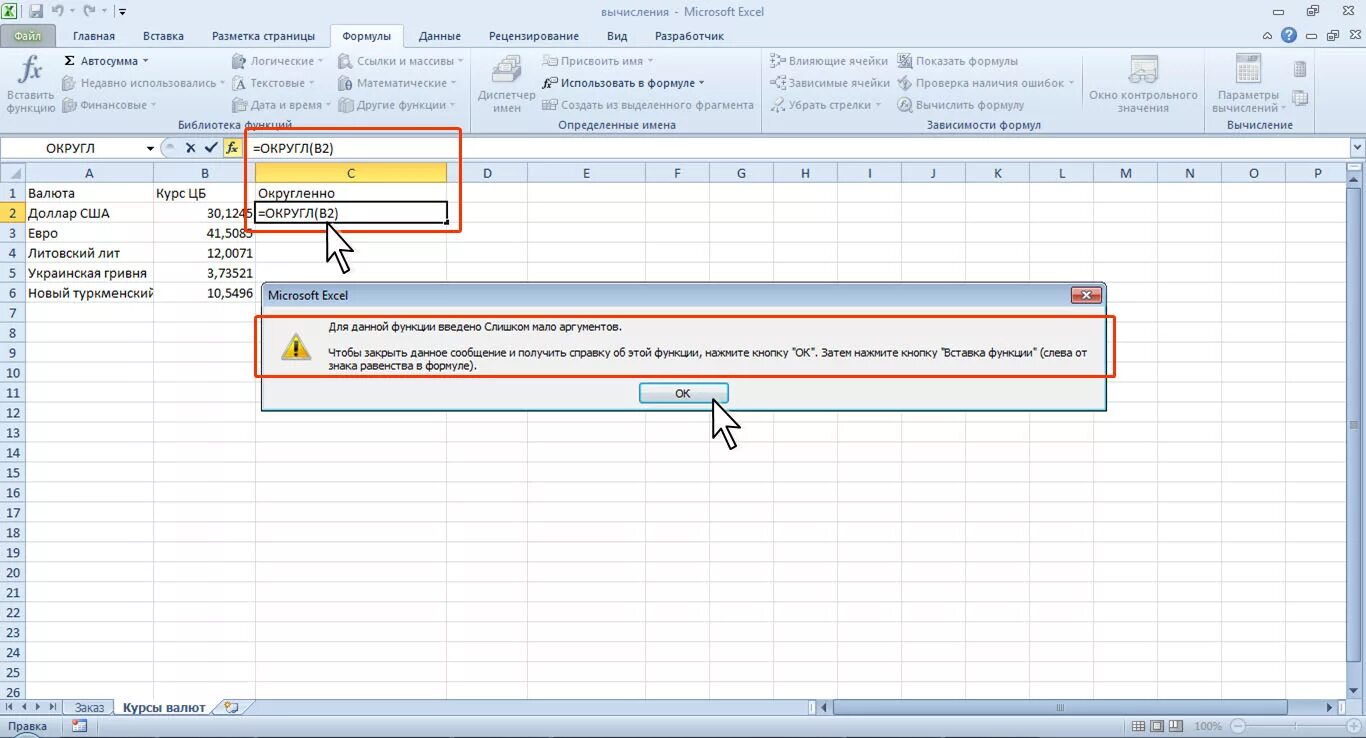This screenshot has width=1366, height=738.
Task: Open Logical functions list
Action: 278,61
